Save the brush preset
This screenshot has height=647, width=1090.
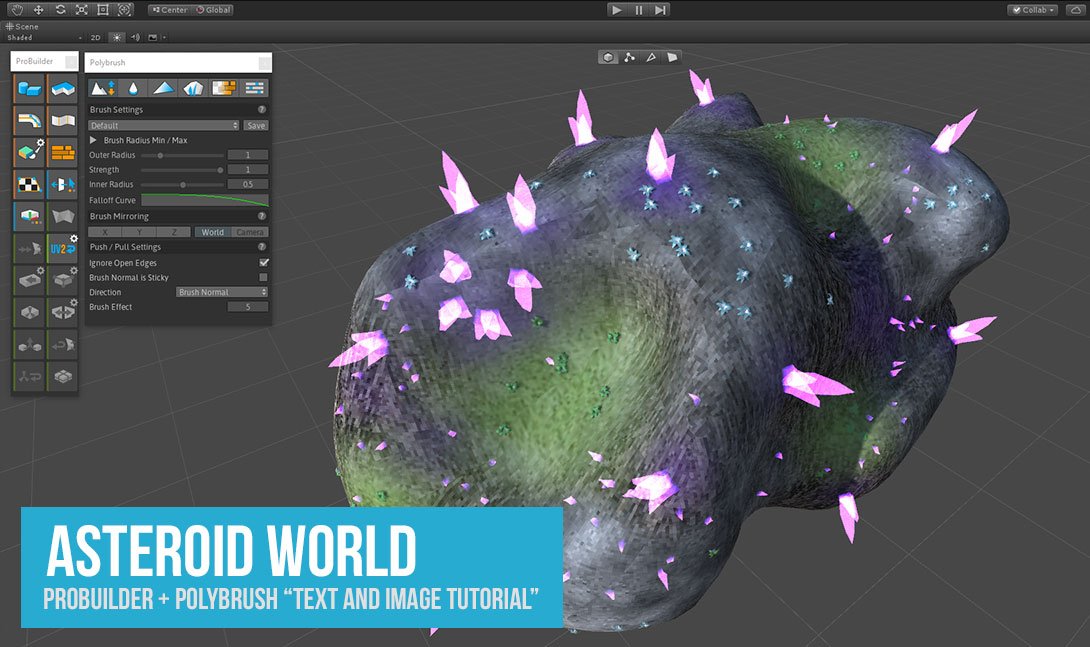[x=256, y=125]
